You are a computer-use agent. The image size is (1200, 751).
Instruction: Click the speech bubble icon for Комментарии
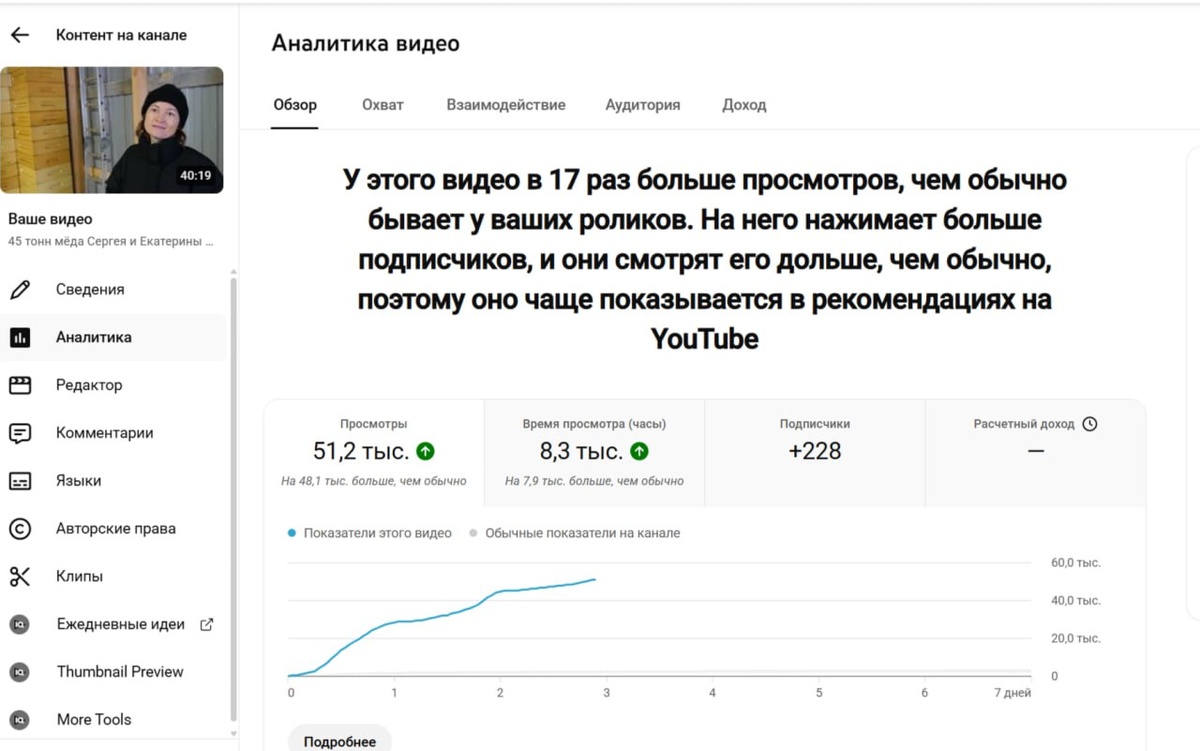pyautogui.click(x=20, y=433)
